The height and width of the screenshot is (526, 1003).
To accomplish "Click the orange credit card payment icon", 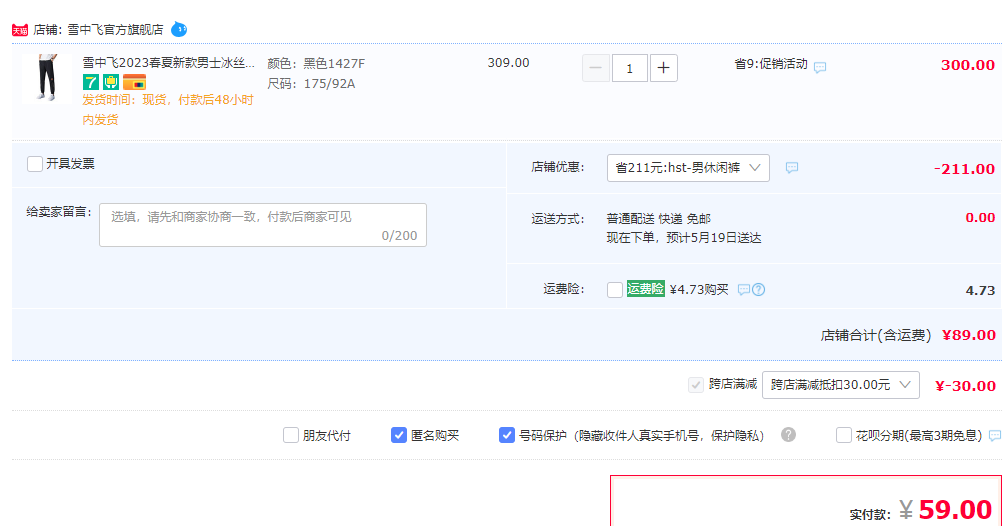I will (x=134, y=82).
